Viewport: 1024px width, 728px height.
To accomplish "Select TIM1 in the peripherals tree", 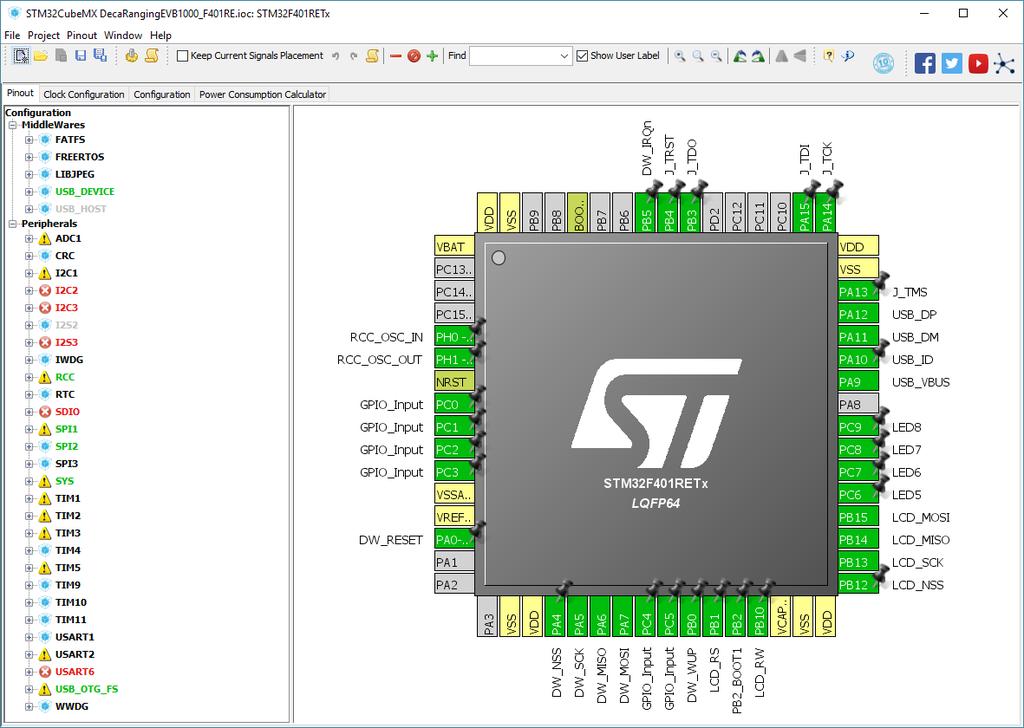I will (x=68, y=499).
